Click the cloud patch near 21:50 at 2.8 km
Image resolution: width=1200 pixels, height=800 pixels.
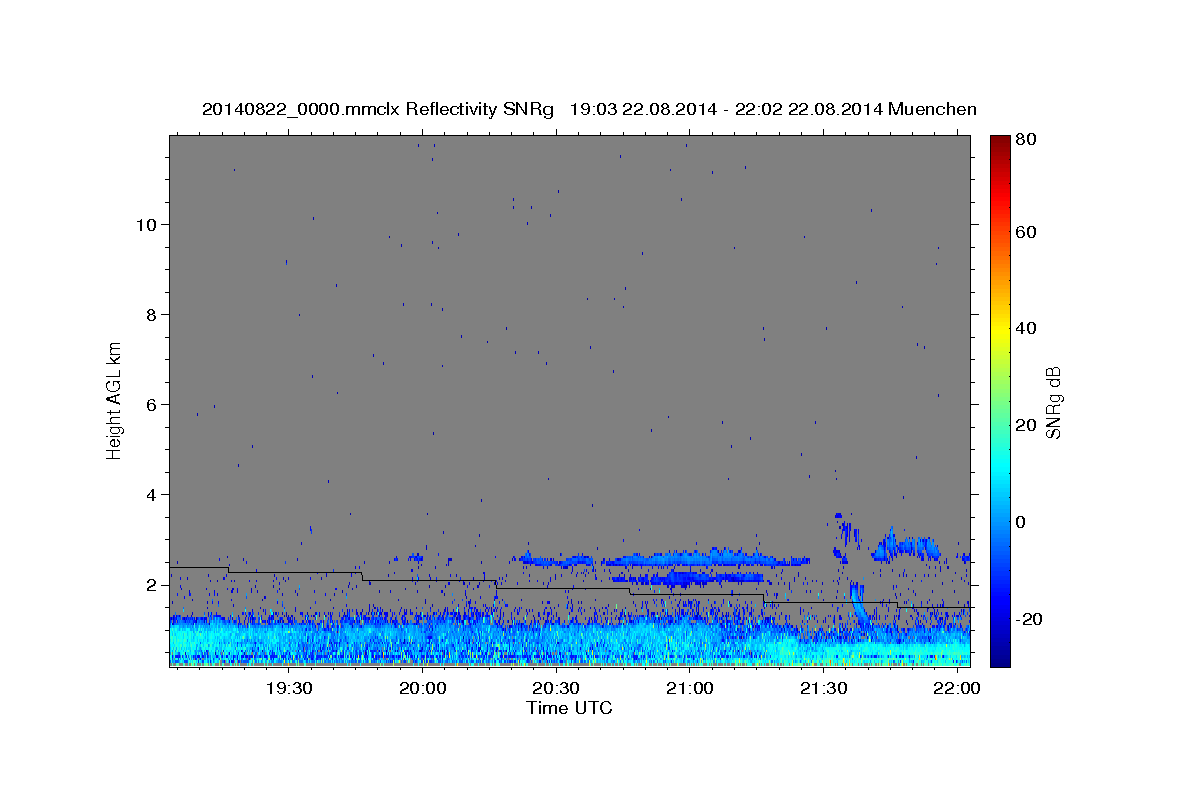point(906,547)
